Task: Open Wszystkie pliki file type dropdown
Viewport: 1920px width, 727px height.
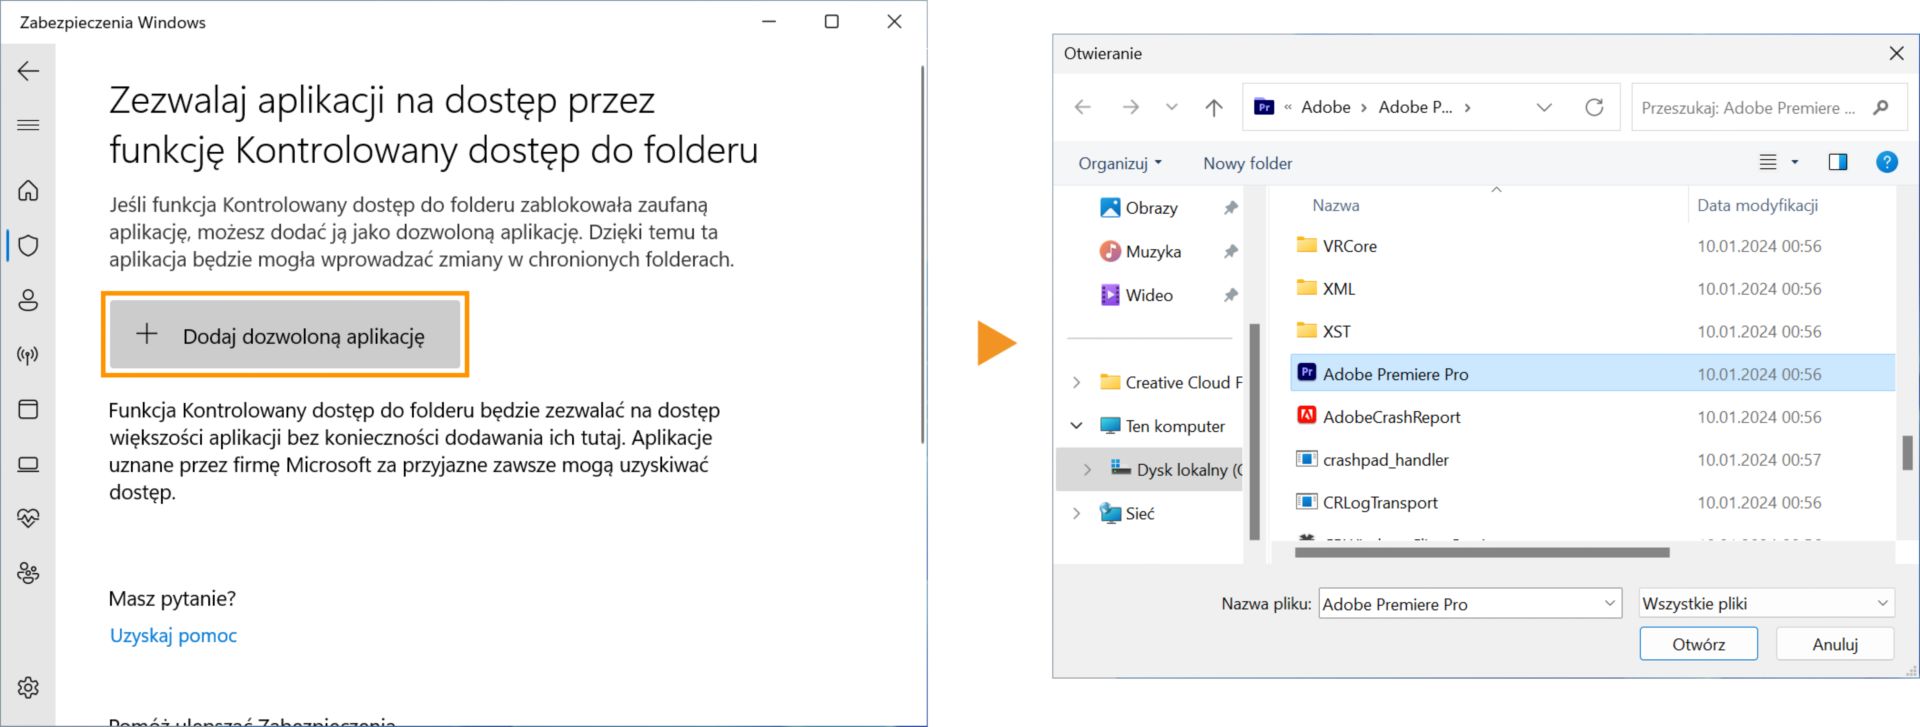Action: point(1766,603)
